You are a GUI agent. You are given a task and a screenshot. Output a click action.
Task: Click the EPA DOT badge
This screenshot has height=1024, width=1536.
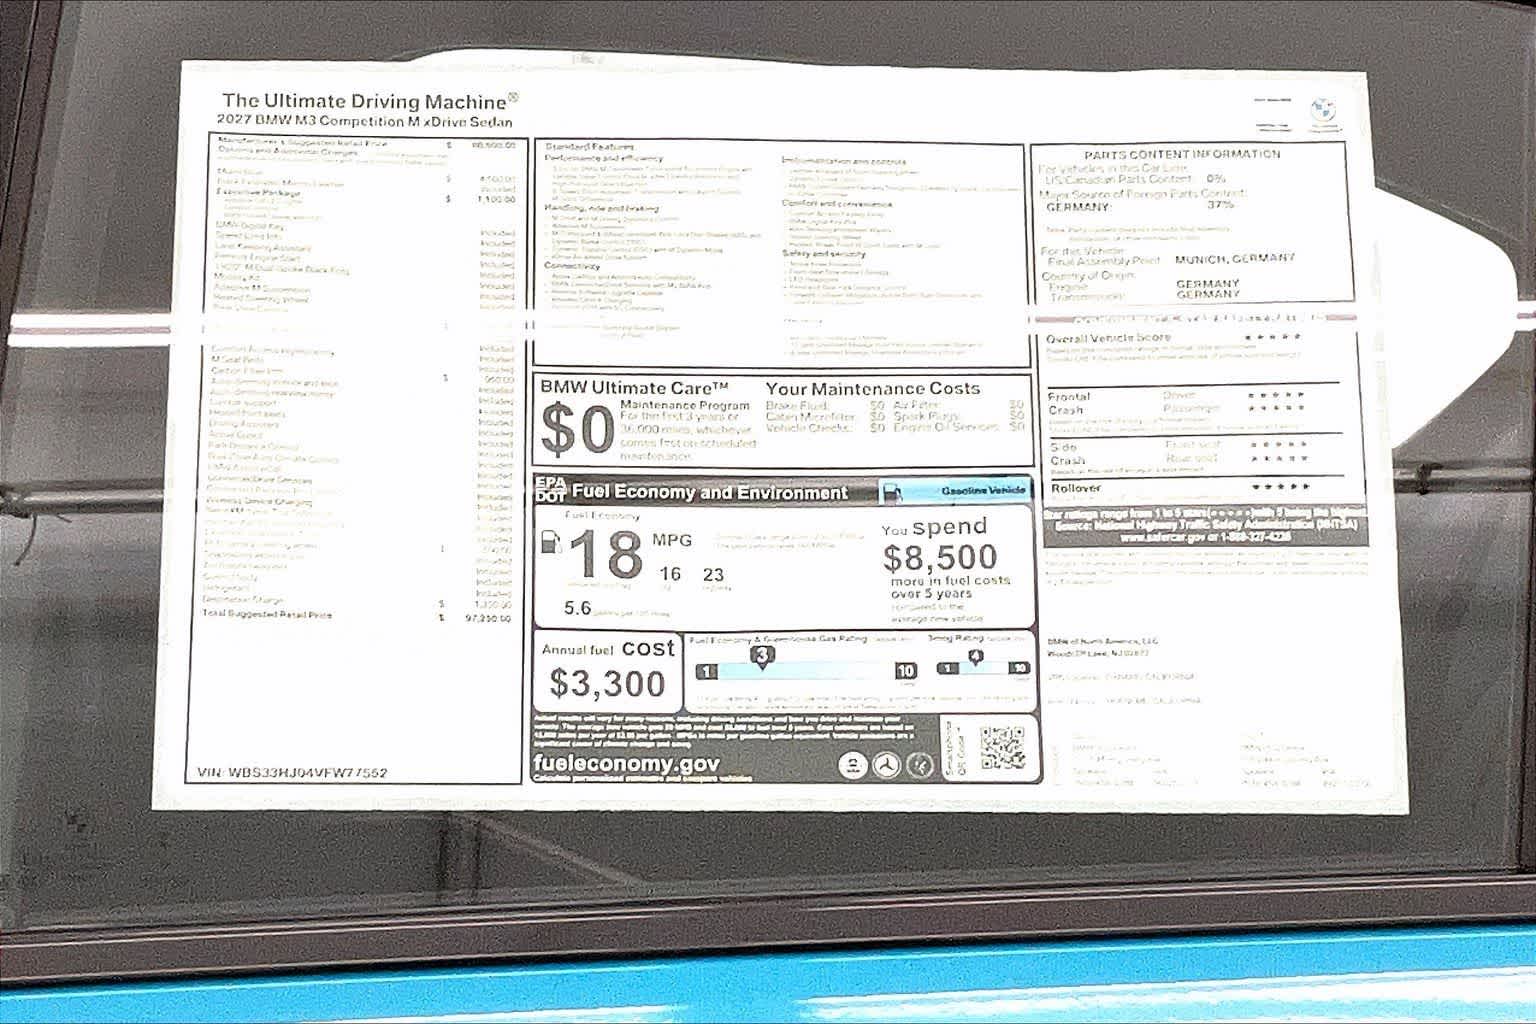pos(550,489)
